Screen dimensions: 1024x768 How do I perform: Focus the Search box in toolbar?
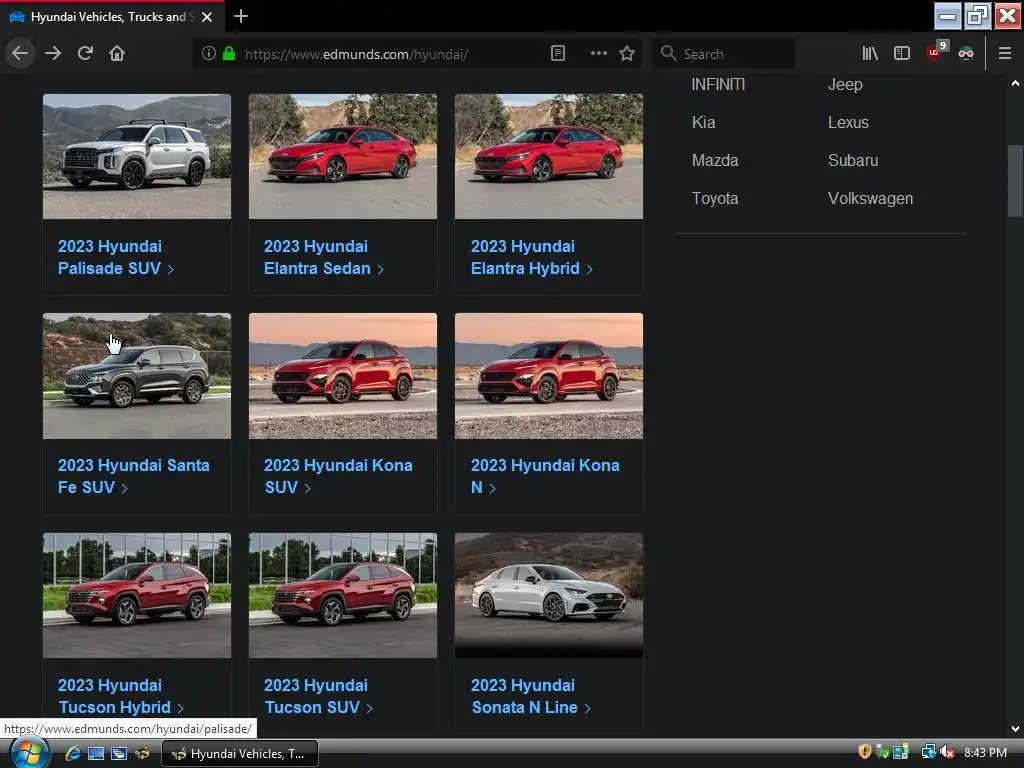tap(724, 54)
